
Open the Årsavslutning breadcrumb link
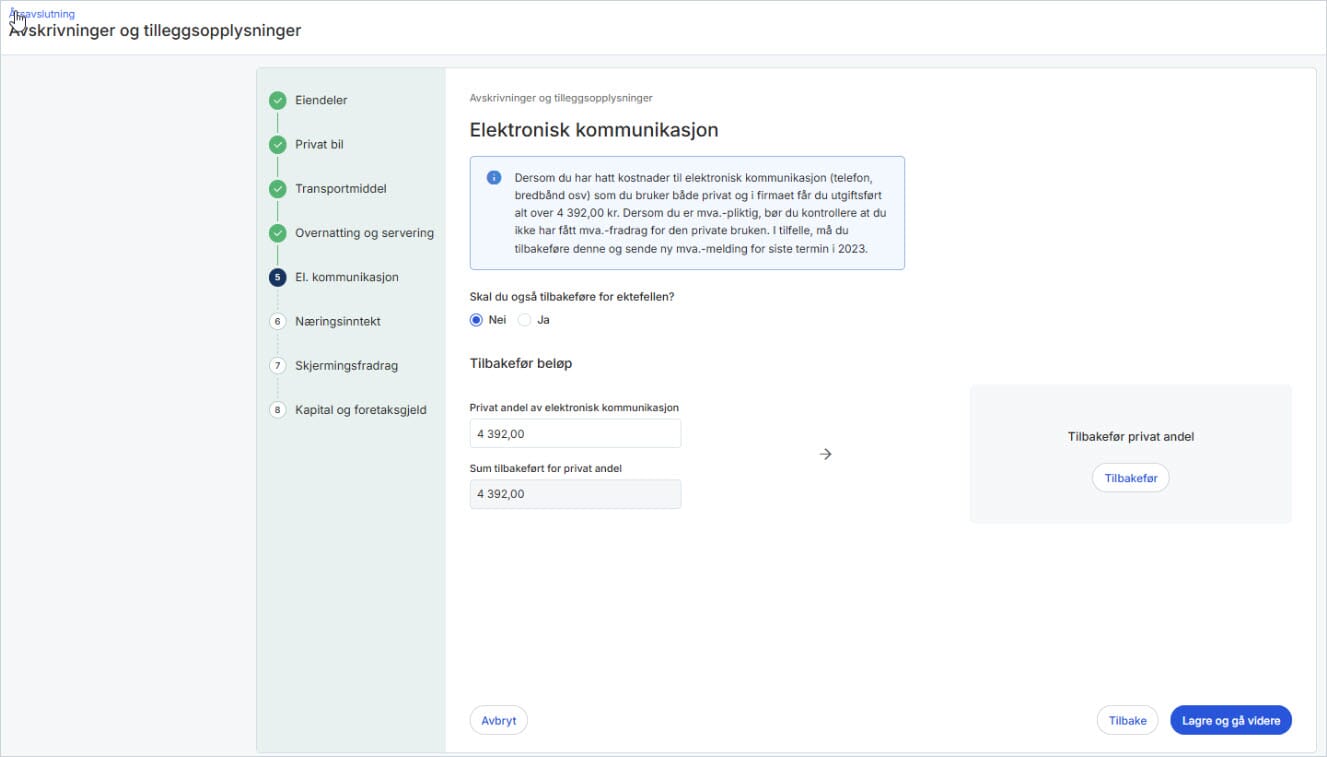(42, 14)
